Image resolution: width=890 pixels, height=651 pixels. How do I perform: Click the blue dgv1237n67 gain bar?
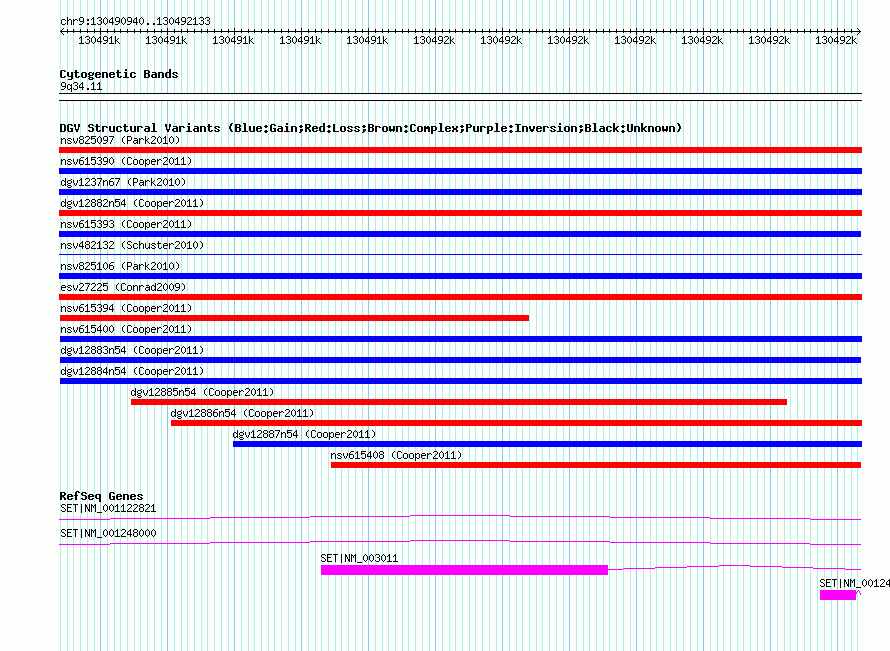(460, 192)
